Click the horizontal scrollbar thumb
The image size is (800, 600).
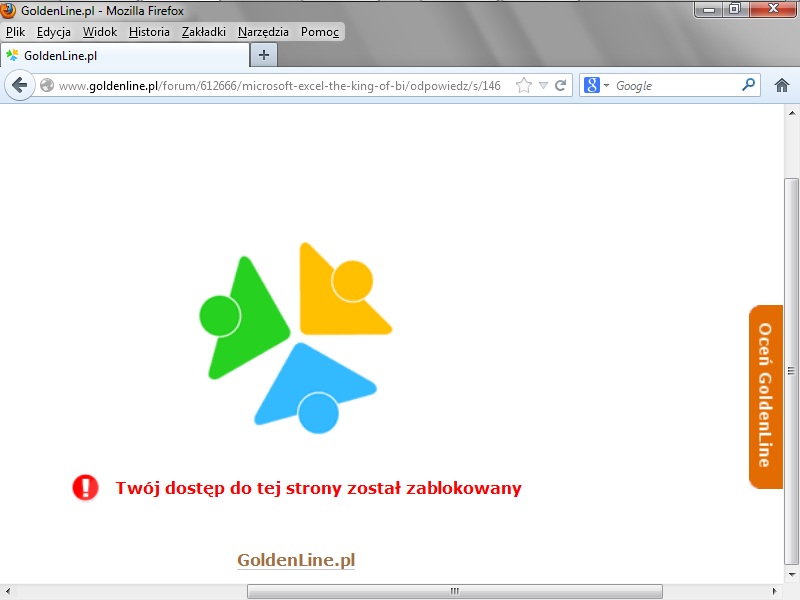click(455, 591)
